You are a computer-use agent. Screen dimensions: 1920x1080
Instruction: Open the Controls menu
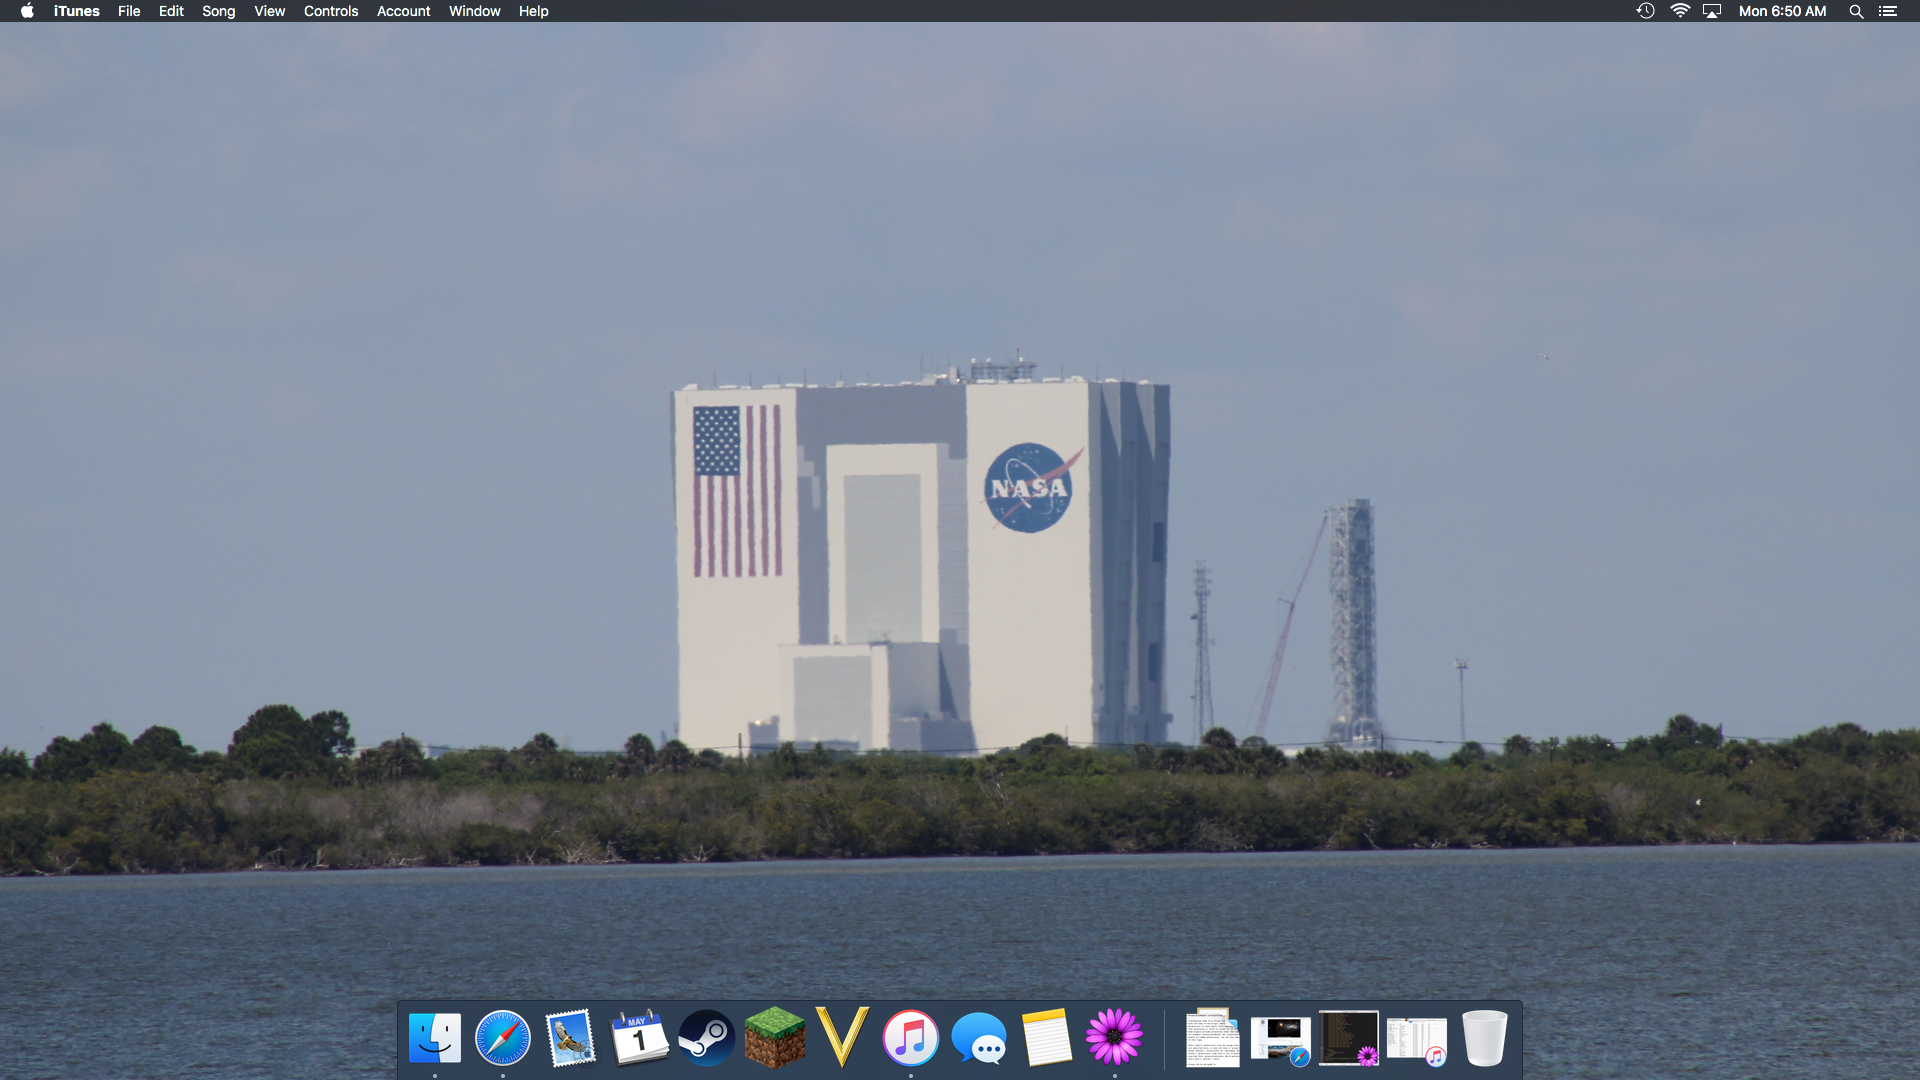[x=331, y=11]
